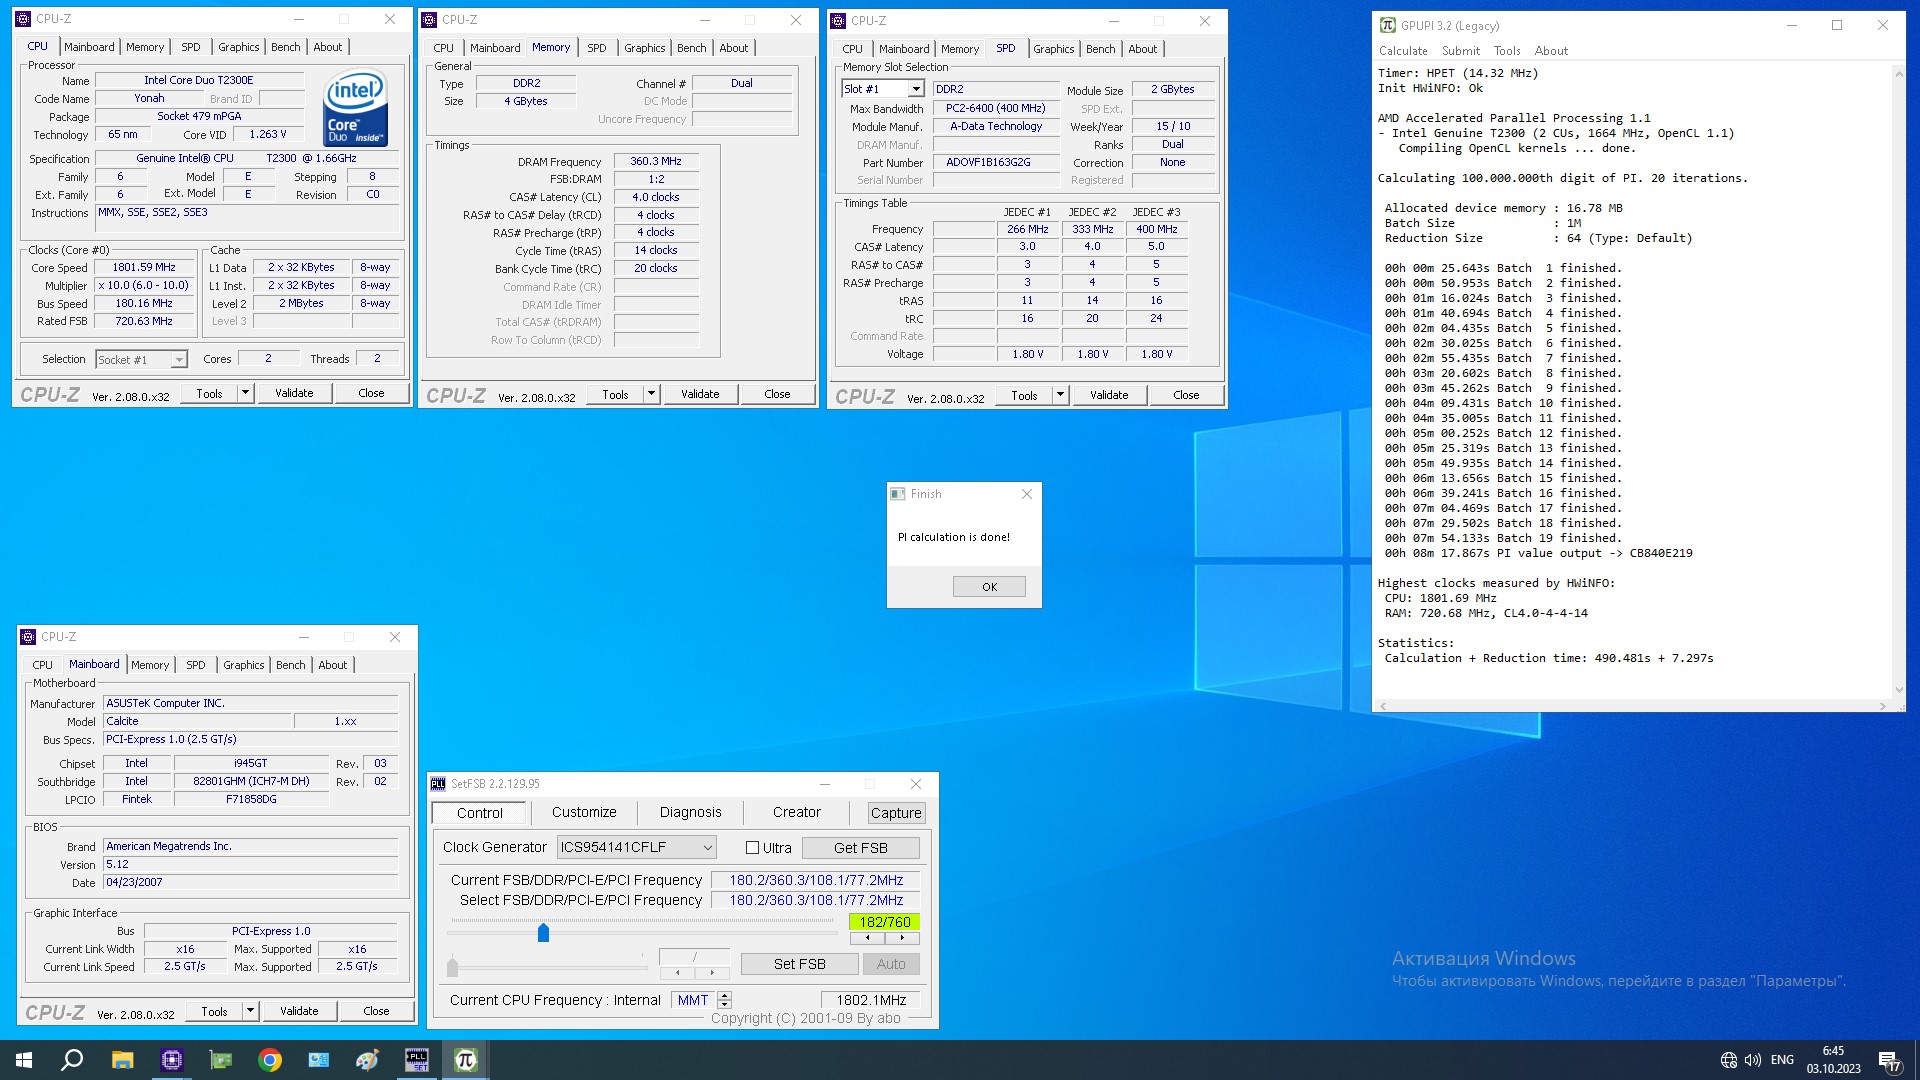Click right arrow below 182/760 value
The width and height of the screenshot is (1920, 1080).
point(902,938)
